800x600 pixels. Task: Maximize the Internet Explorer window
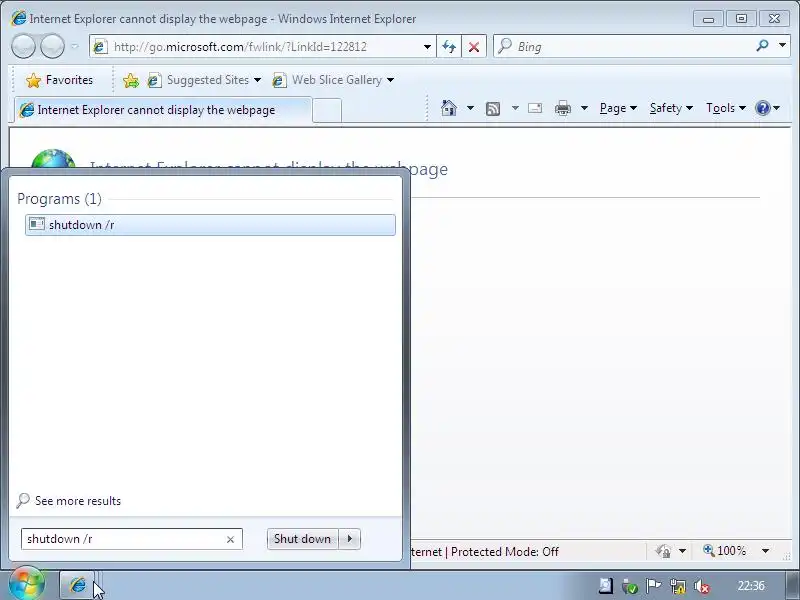tap(741, 19)
